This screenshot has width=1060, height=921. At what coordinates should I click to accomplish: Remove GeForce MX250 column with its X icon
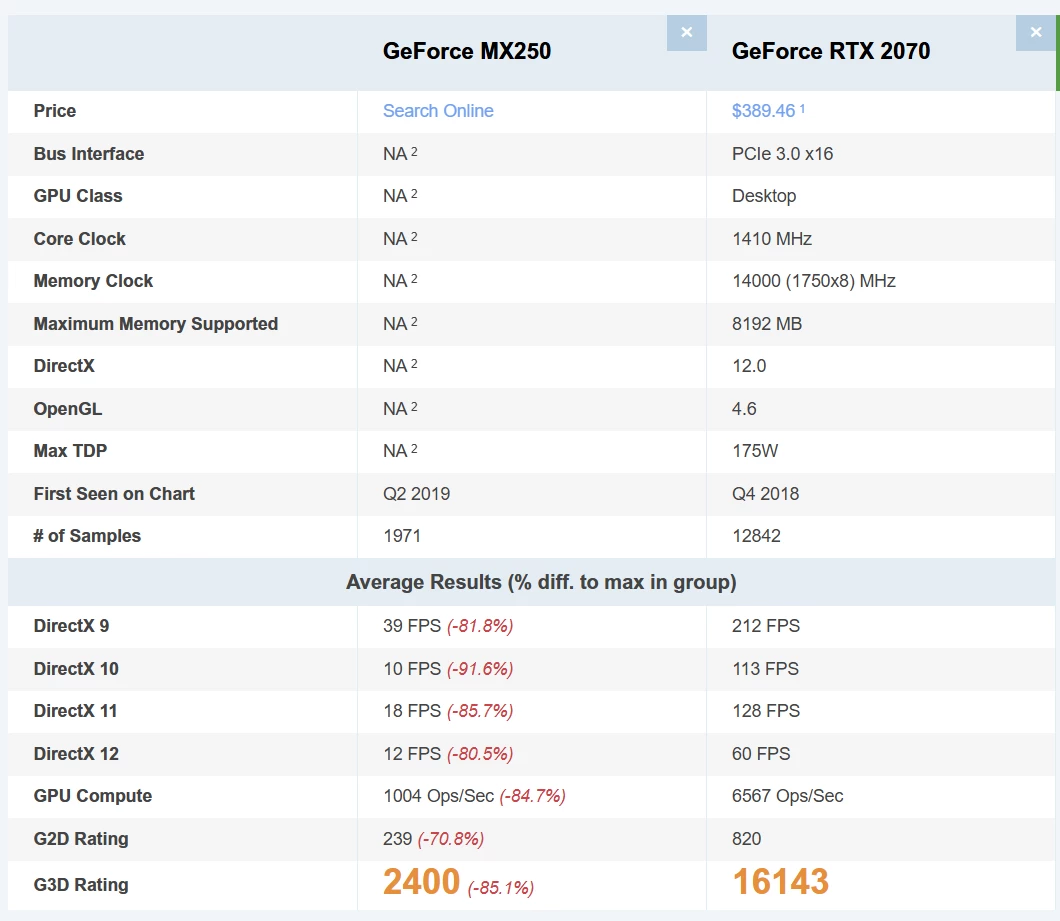(x=686, y=32)
